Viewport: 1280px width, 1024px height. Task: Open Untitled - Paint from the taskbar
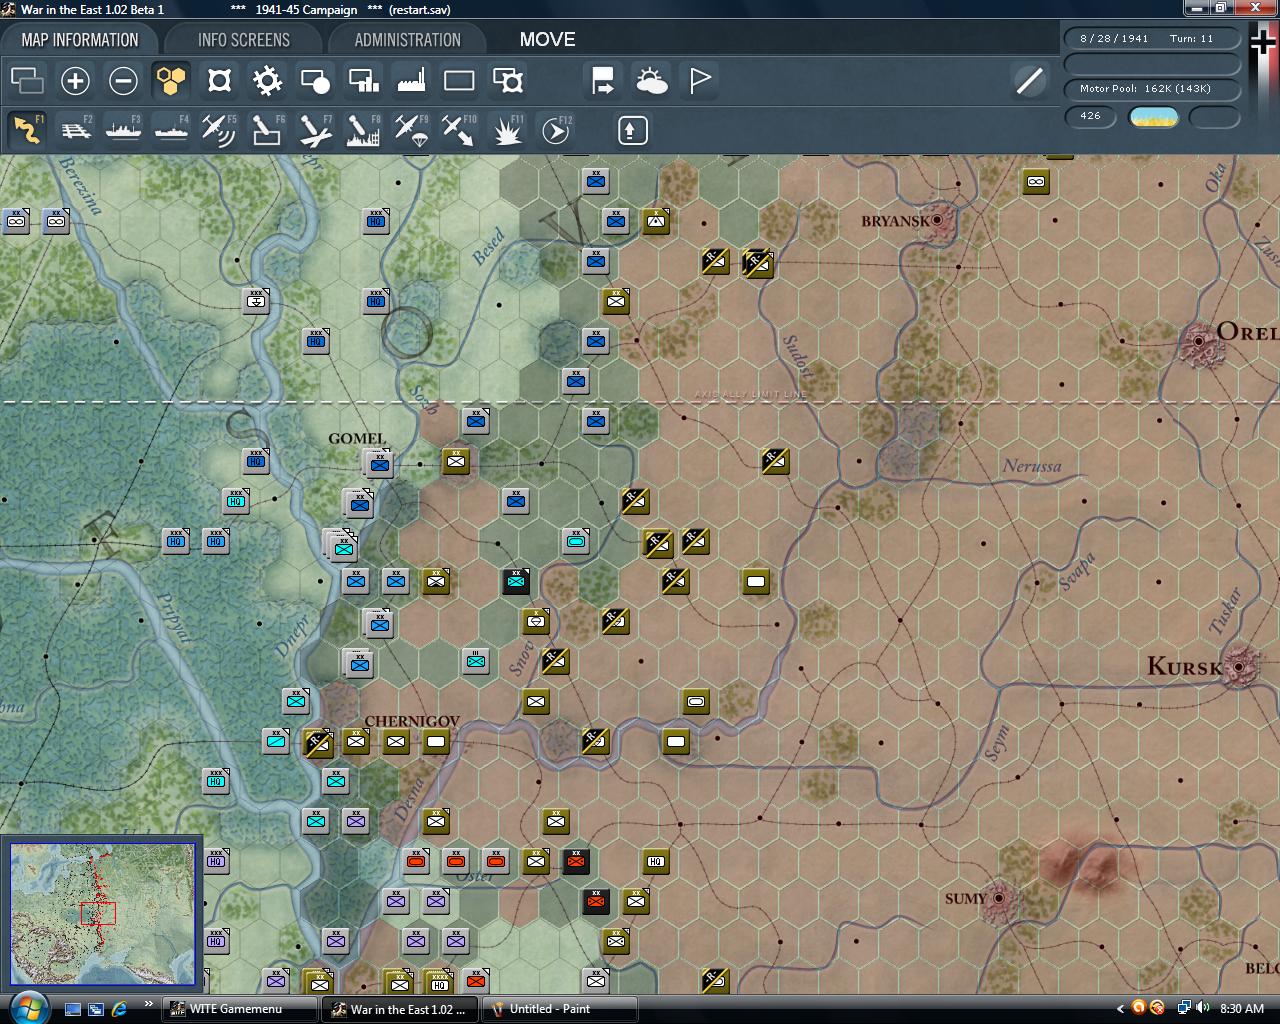point(560,1009)
